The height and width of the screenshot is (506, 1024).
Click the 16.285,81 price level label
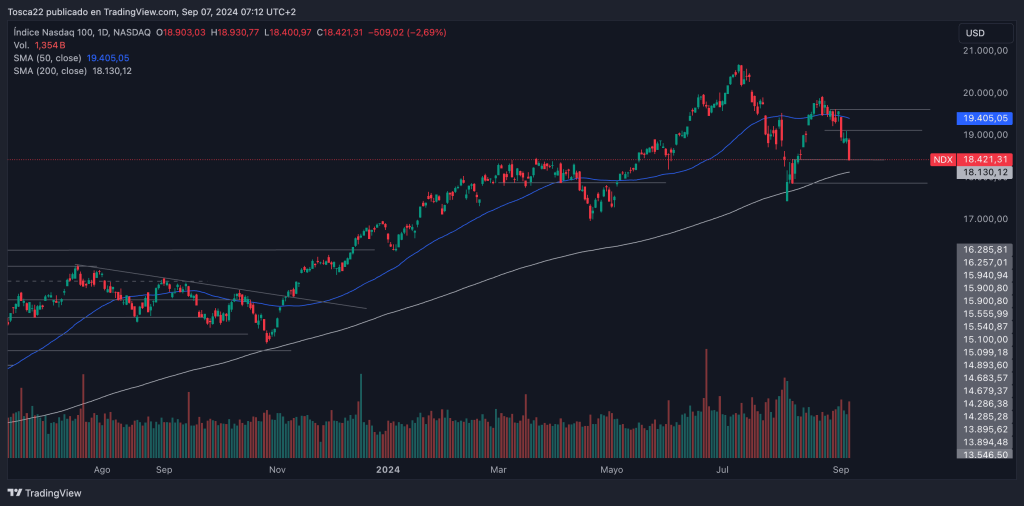pos(984,249)
